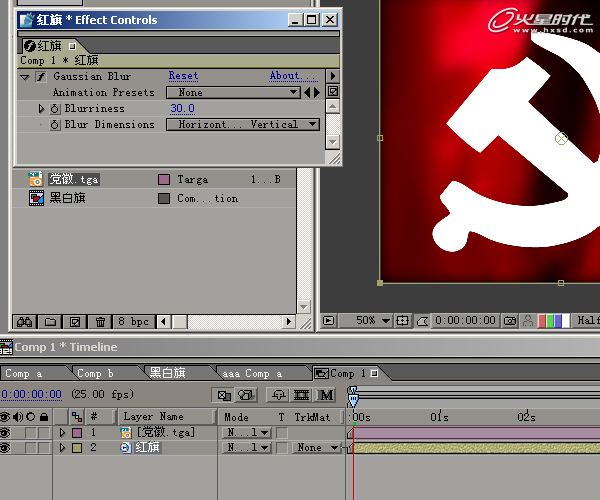Click the title/action safe grid icon
Image resolution: width=600 pixels, height=500 pixels.
click(x=402, y=321)
